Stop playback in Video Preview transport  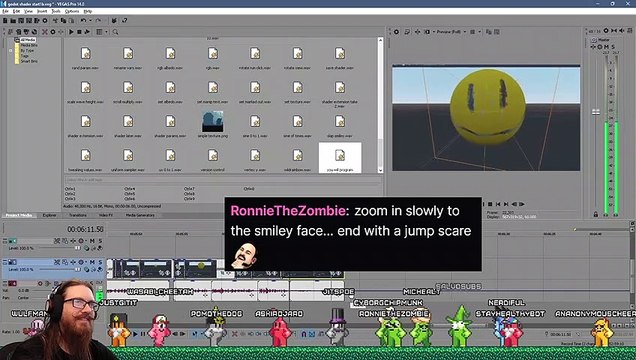pos(490,204)
